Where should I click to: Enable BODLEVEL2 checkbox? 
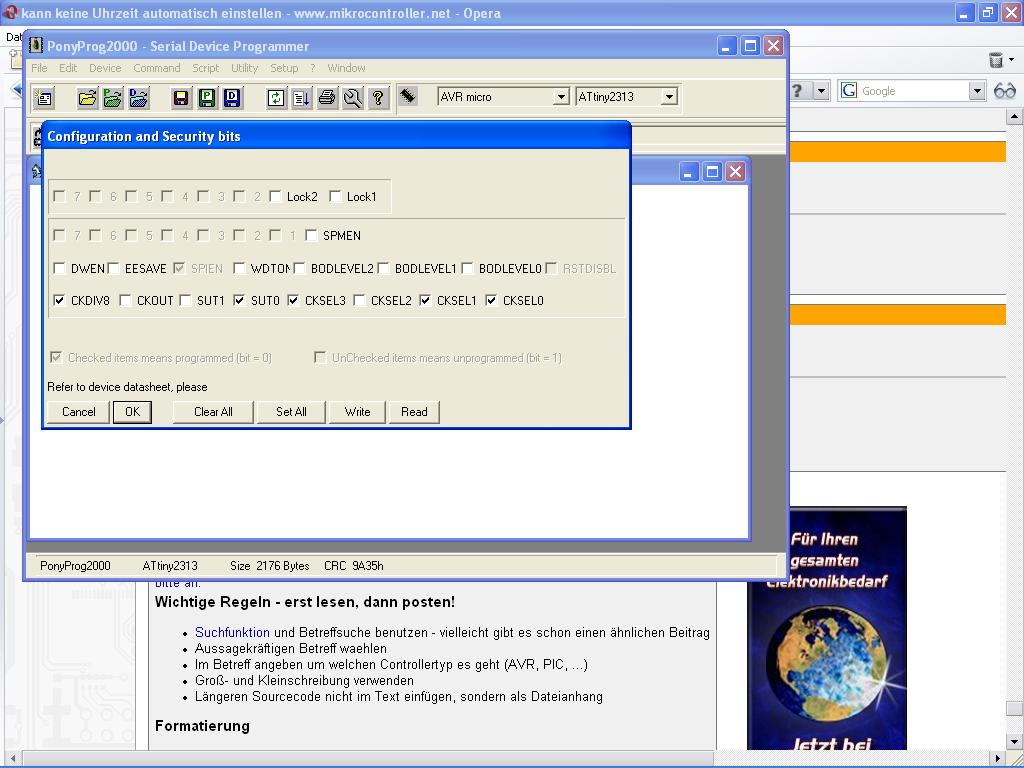pos(299,268)
